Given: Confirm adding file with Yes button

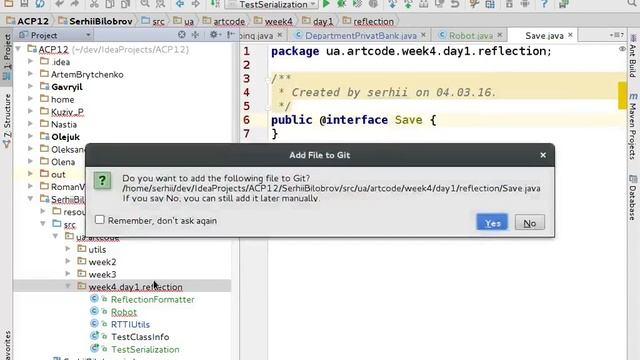Looking at the screenshot, I should point(492,222).
